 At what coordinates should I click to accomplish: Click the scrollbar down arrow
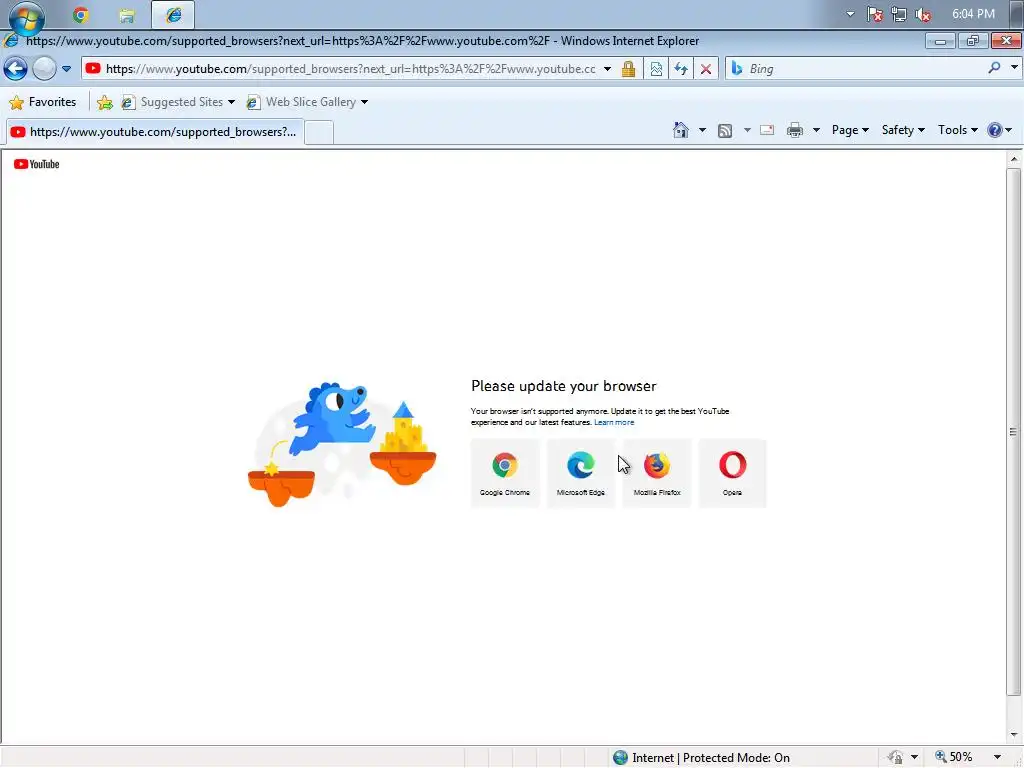(1014, 735)
